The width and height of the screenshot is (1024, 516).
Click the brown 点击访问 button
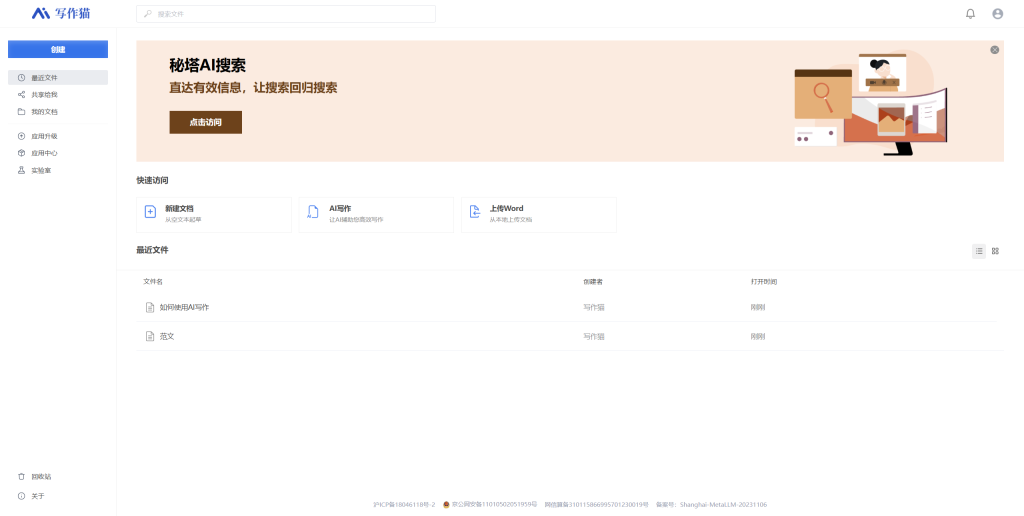click(x=206, y=122)
